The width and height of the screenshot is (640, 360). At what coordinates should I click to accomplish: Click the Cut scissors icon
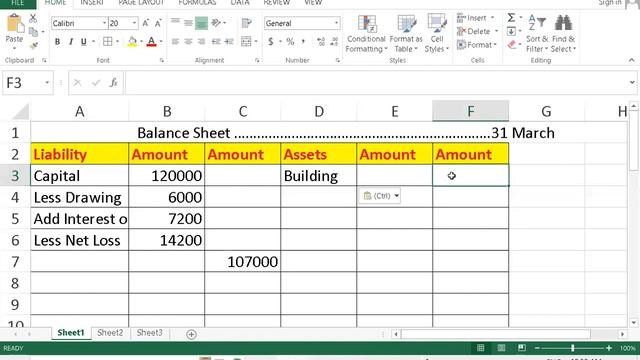(x=33, y=18)
